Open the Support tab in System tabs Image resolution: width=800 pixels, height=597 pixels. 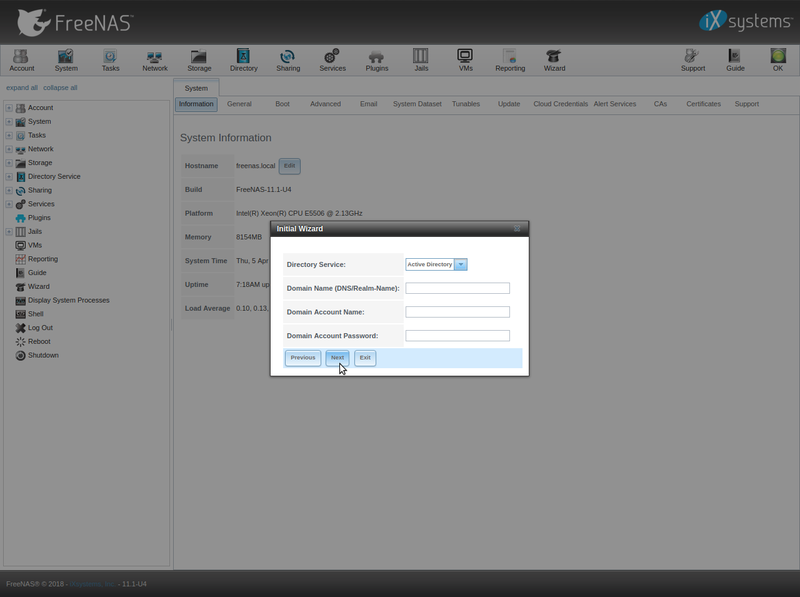(746, 104)
